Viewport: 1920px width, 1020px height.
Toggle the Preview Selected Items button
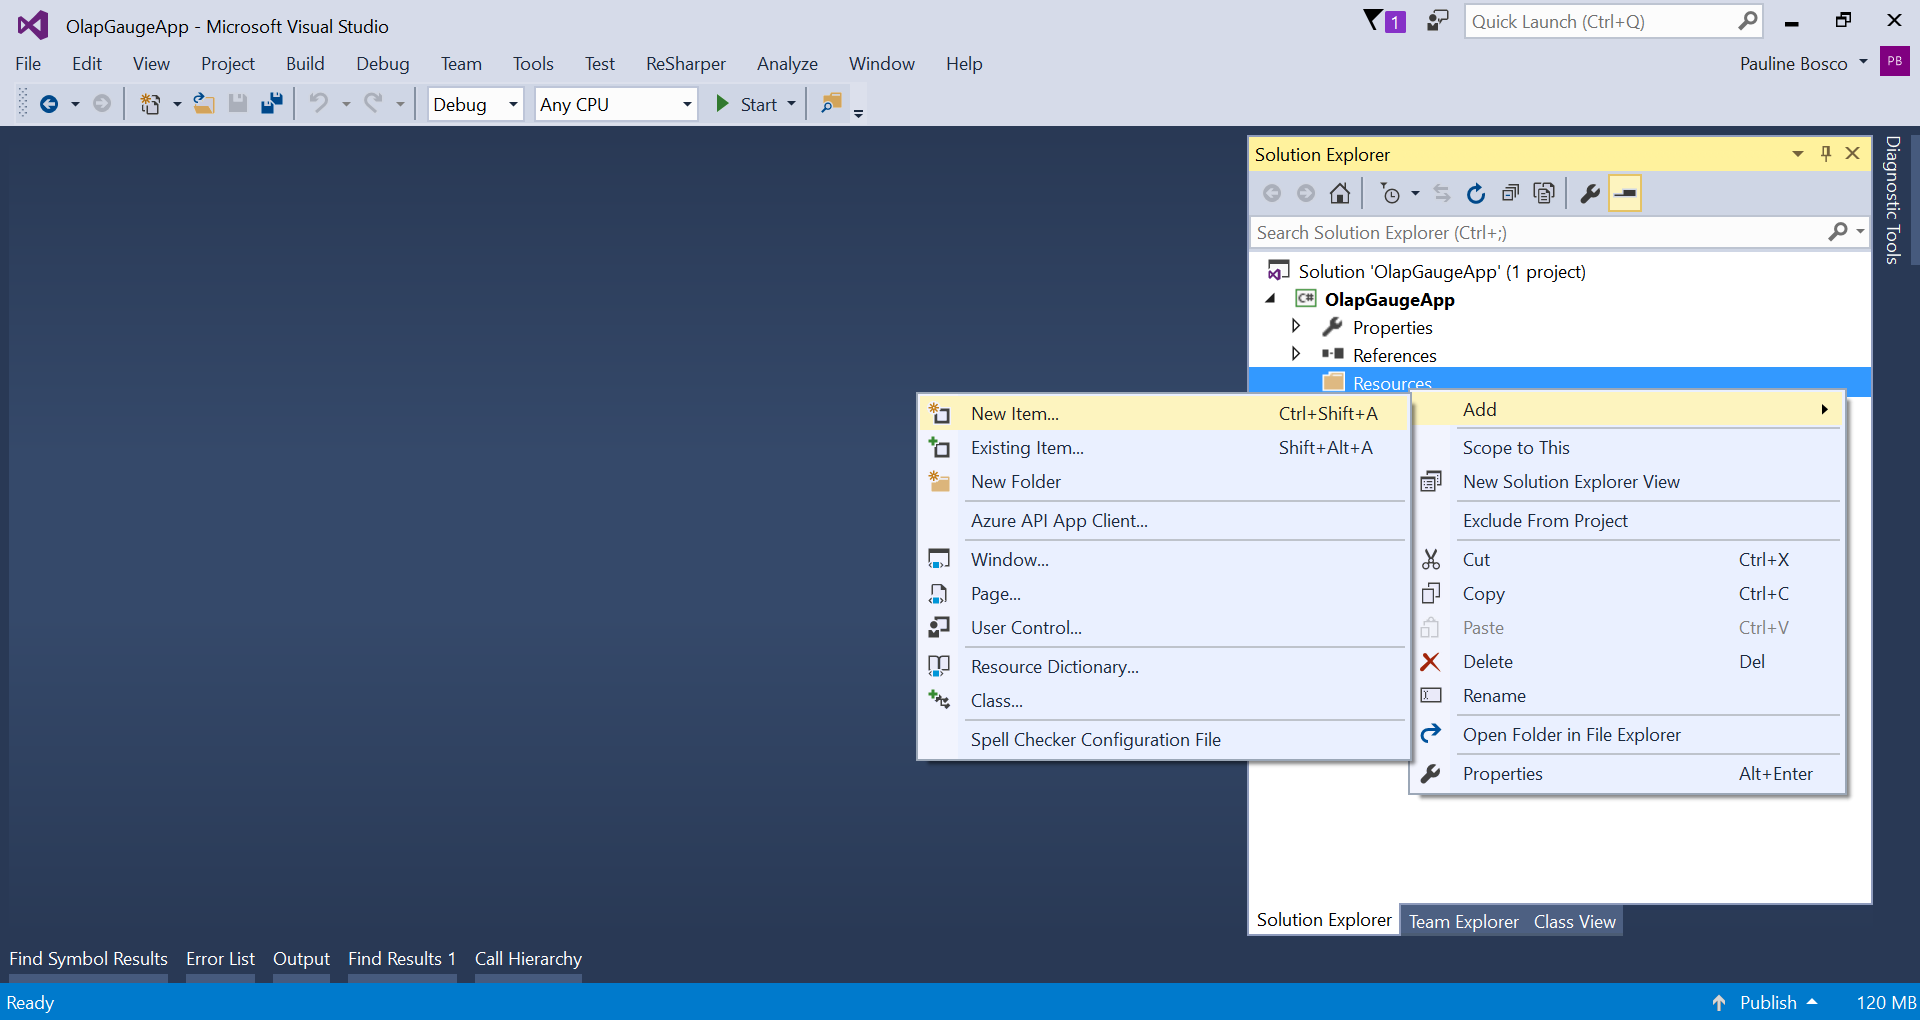coord(1626,193)
